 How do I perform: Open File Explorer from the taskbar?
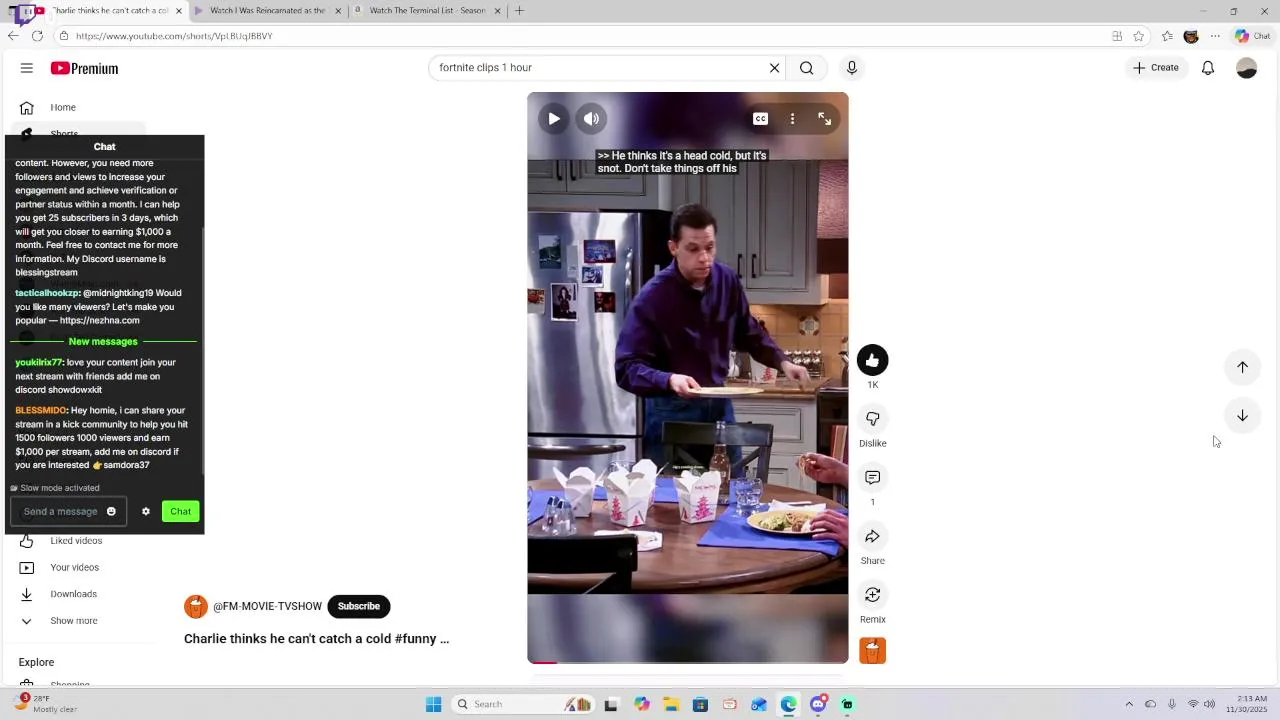pos(671,704)
